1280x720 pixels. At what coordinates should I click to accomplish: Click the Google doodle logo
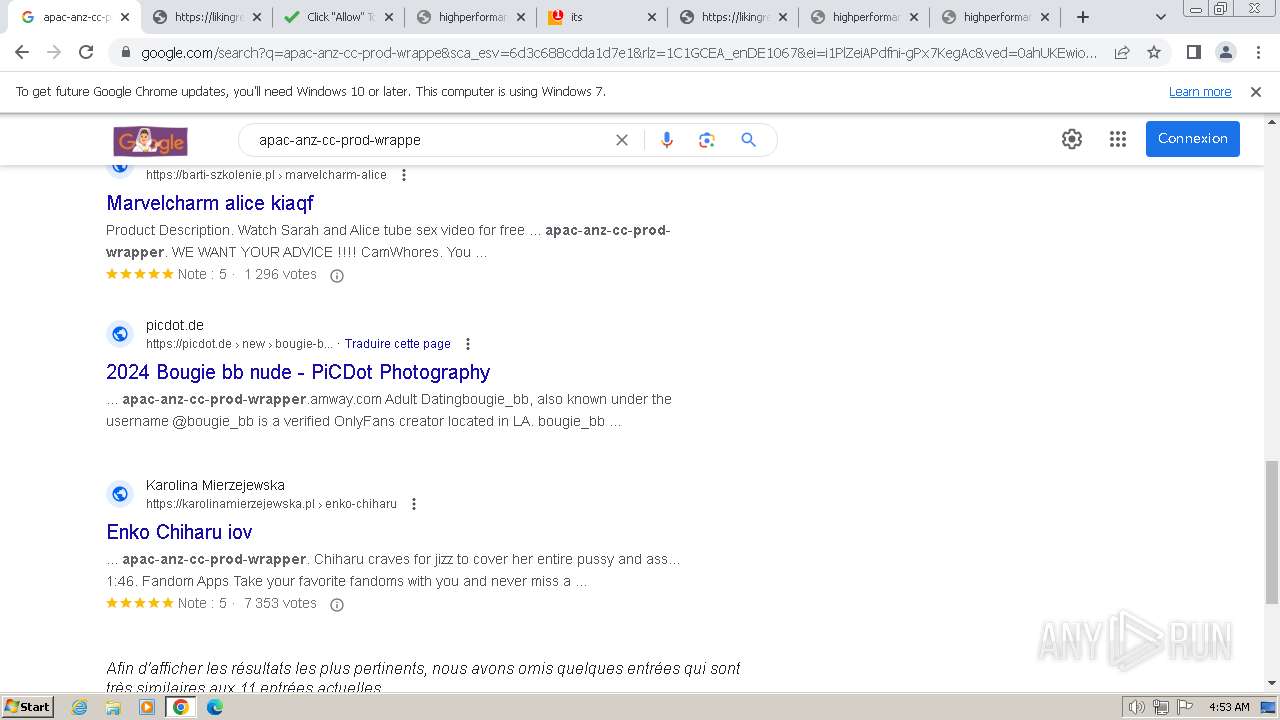click(150, 140)
